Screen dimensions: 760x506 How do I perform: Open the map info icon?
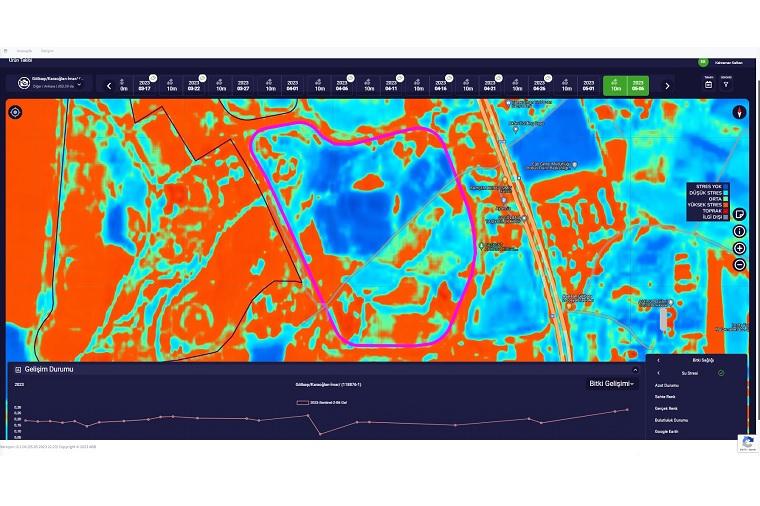coord(739,231)
